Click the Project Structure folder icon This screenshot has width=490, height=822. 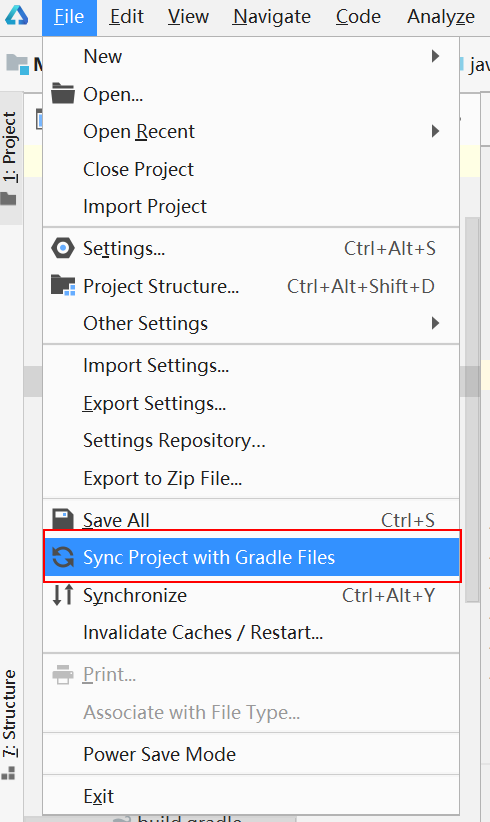coord(63,286)
